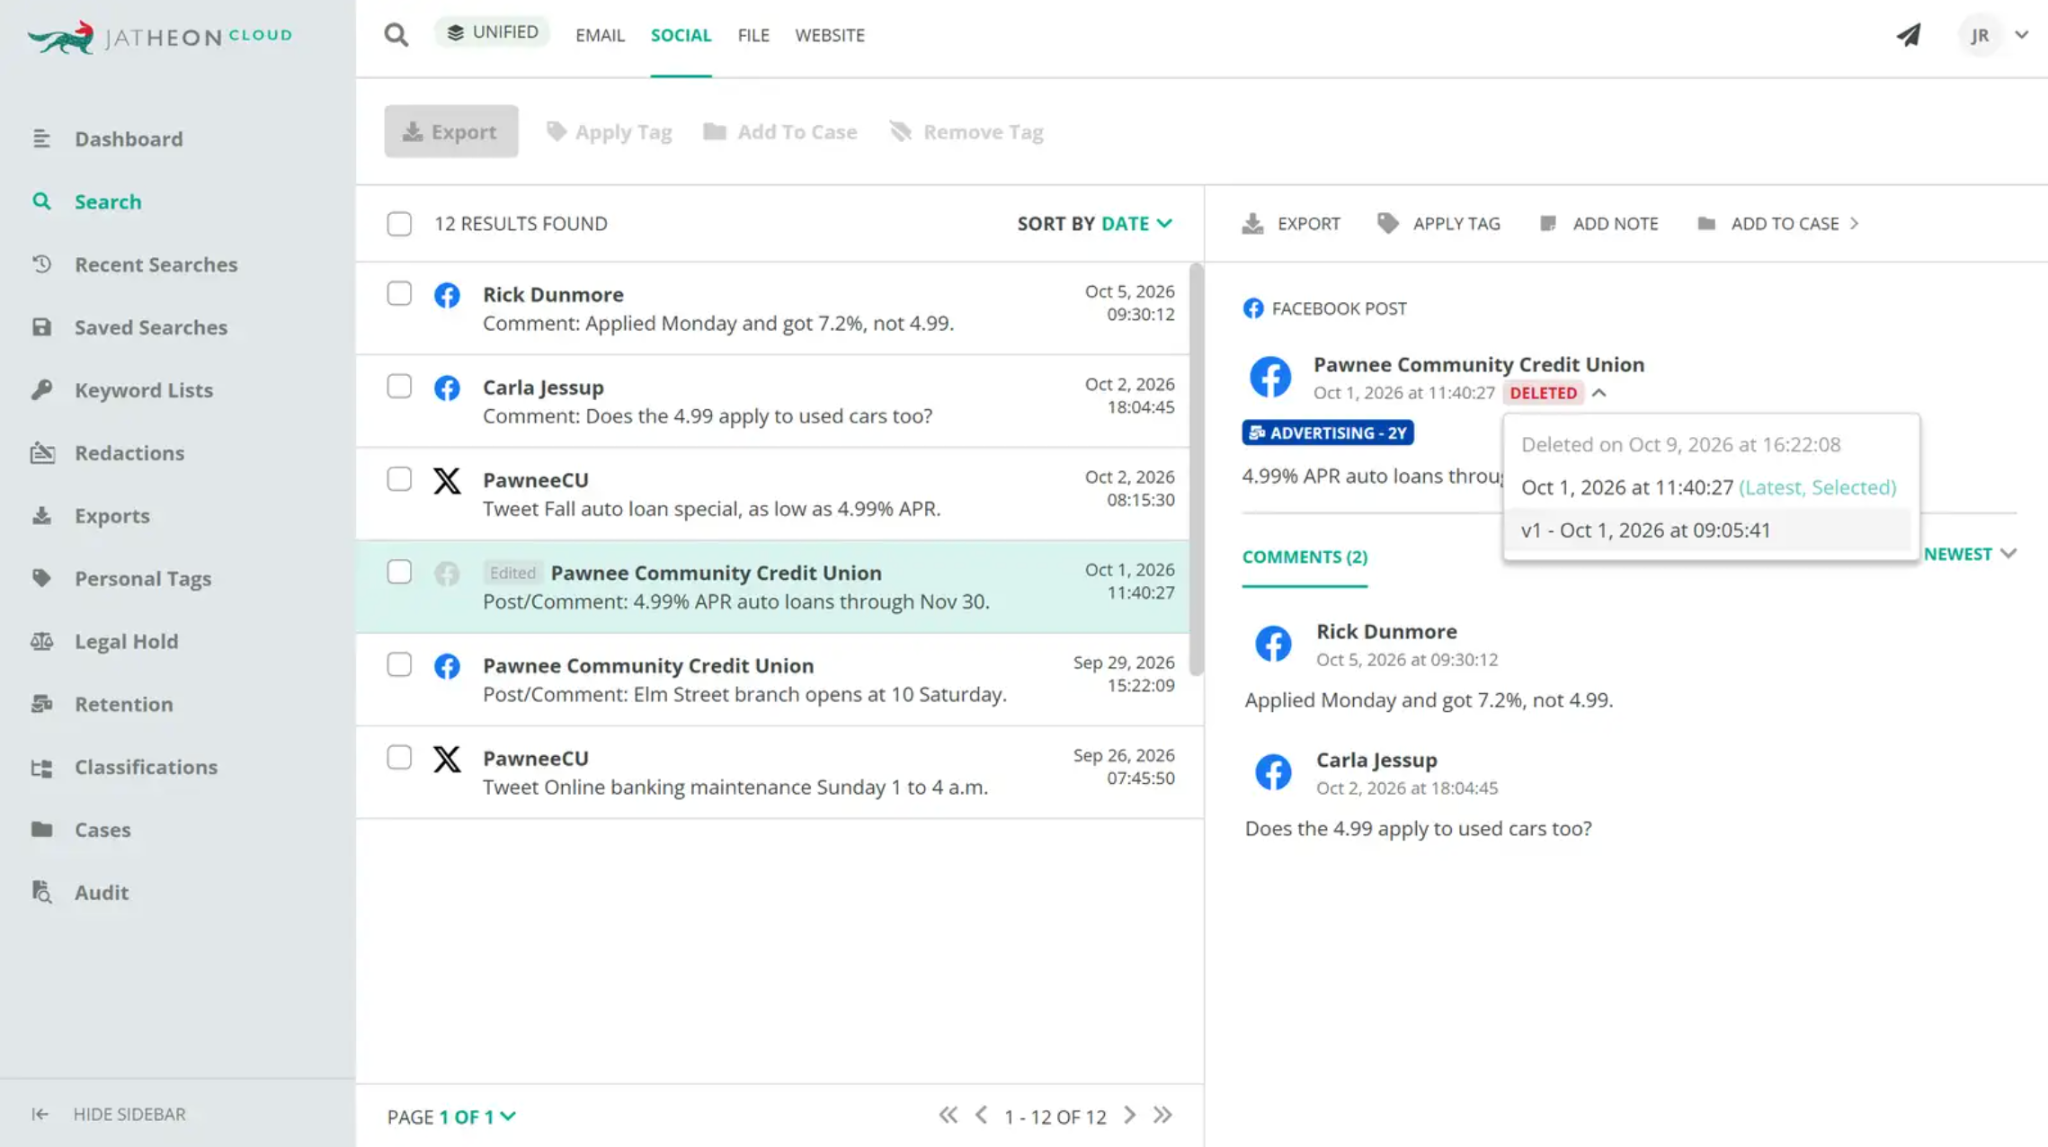Open the Audit section

(x=101, y=893)
